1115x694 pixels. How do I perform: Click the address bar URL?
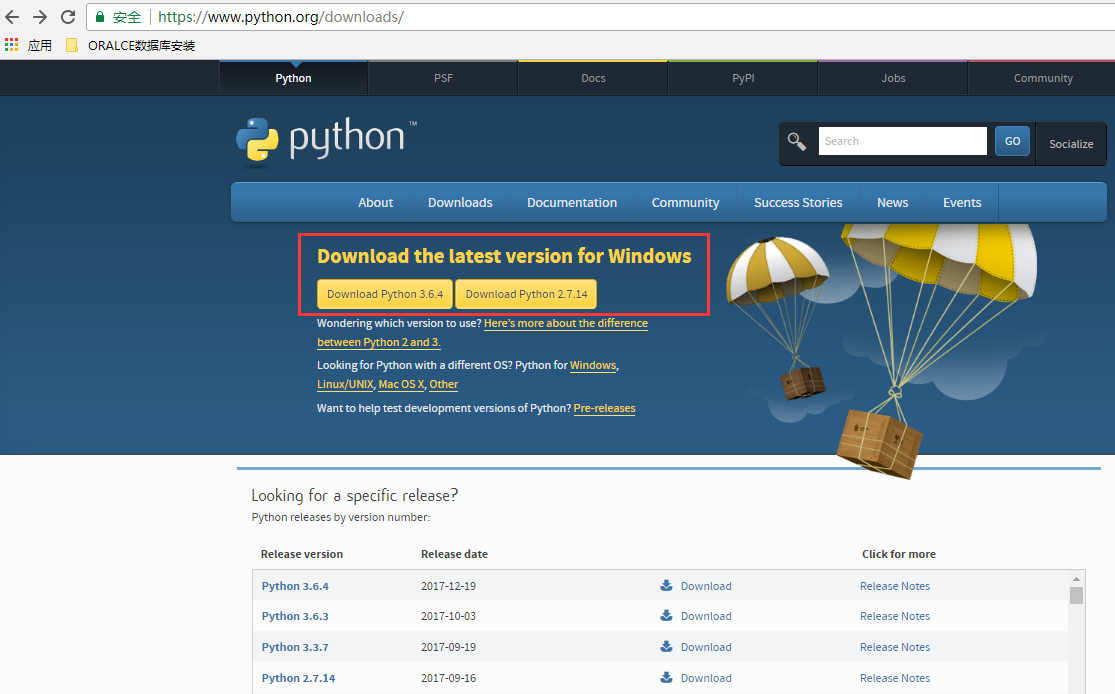click(x=281, y=16)
